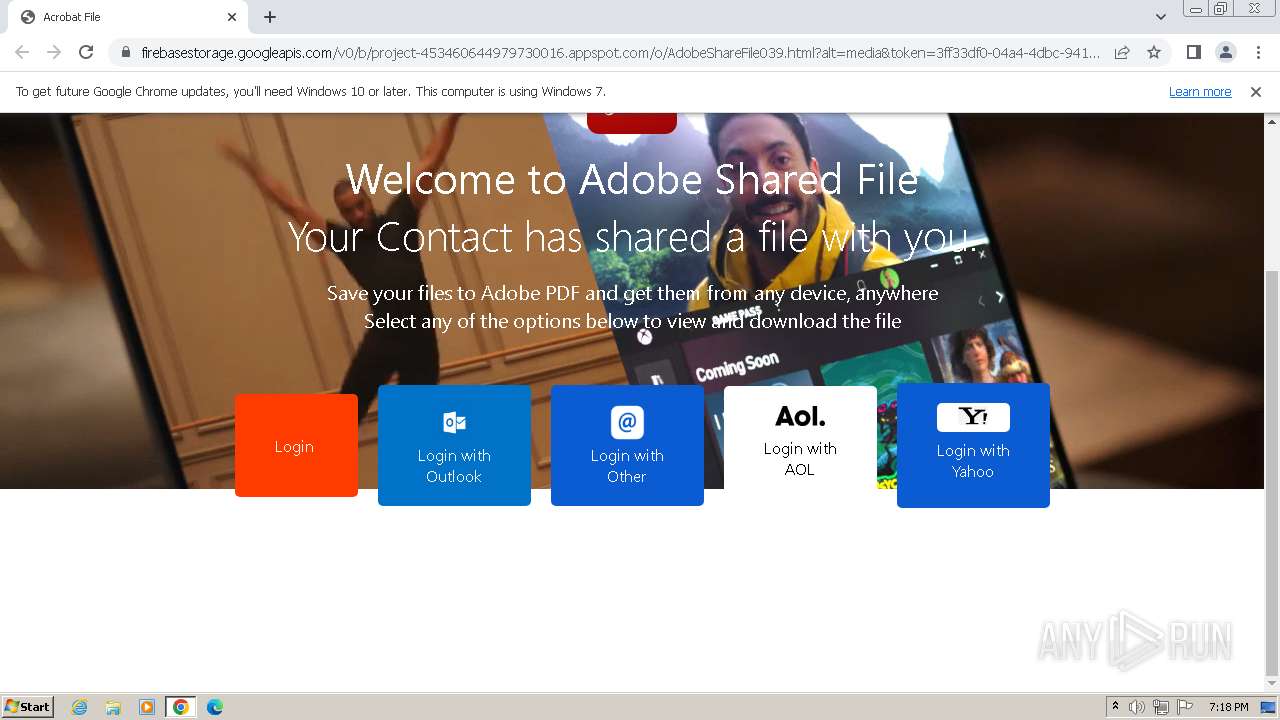
Task: Show hidden system tray icons
Action: 1115,707
